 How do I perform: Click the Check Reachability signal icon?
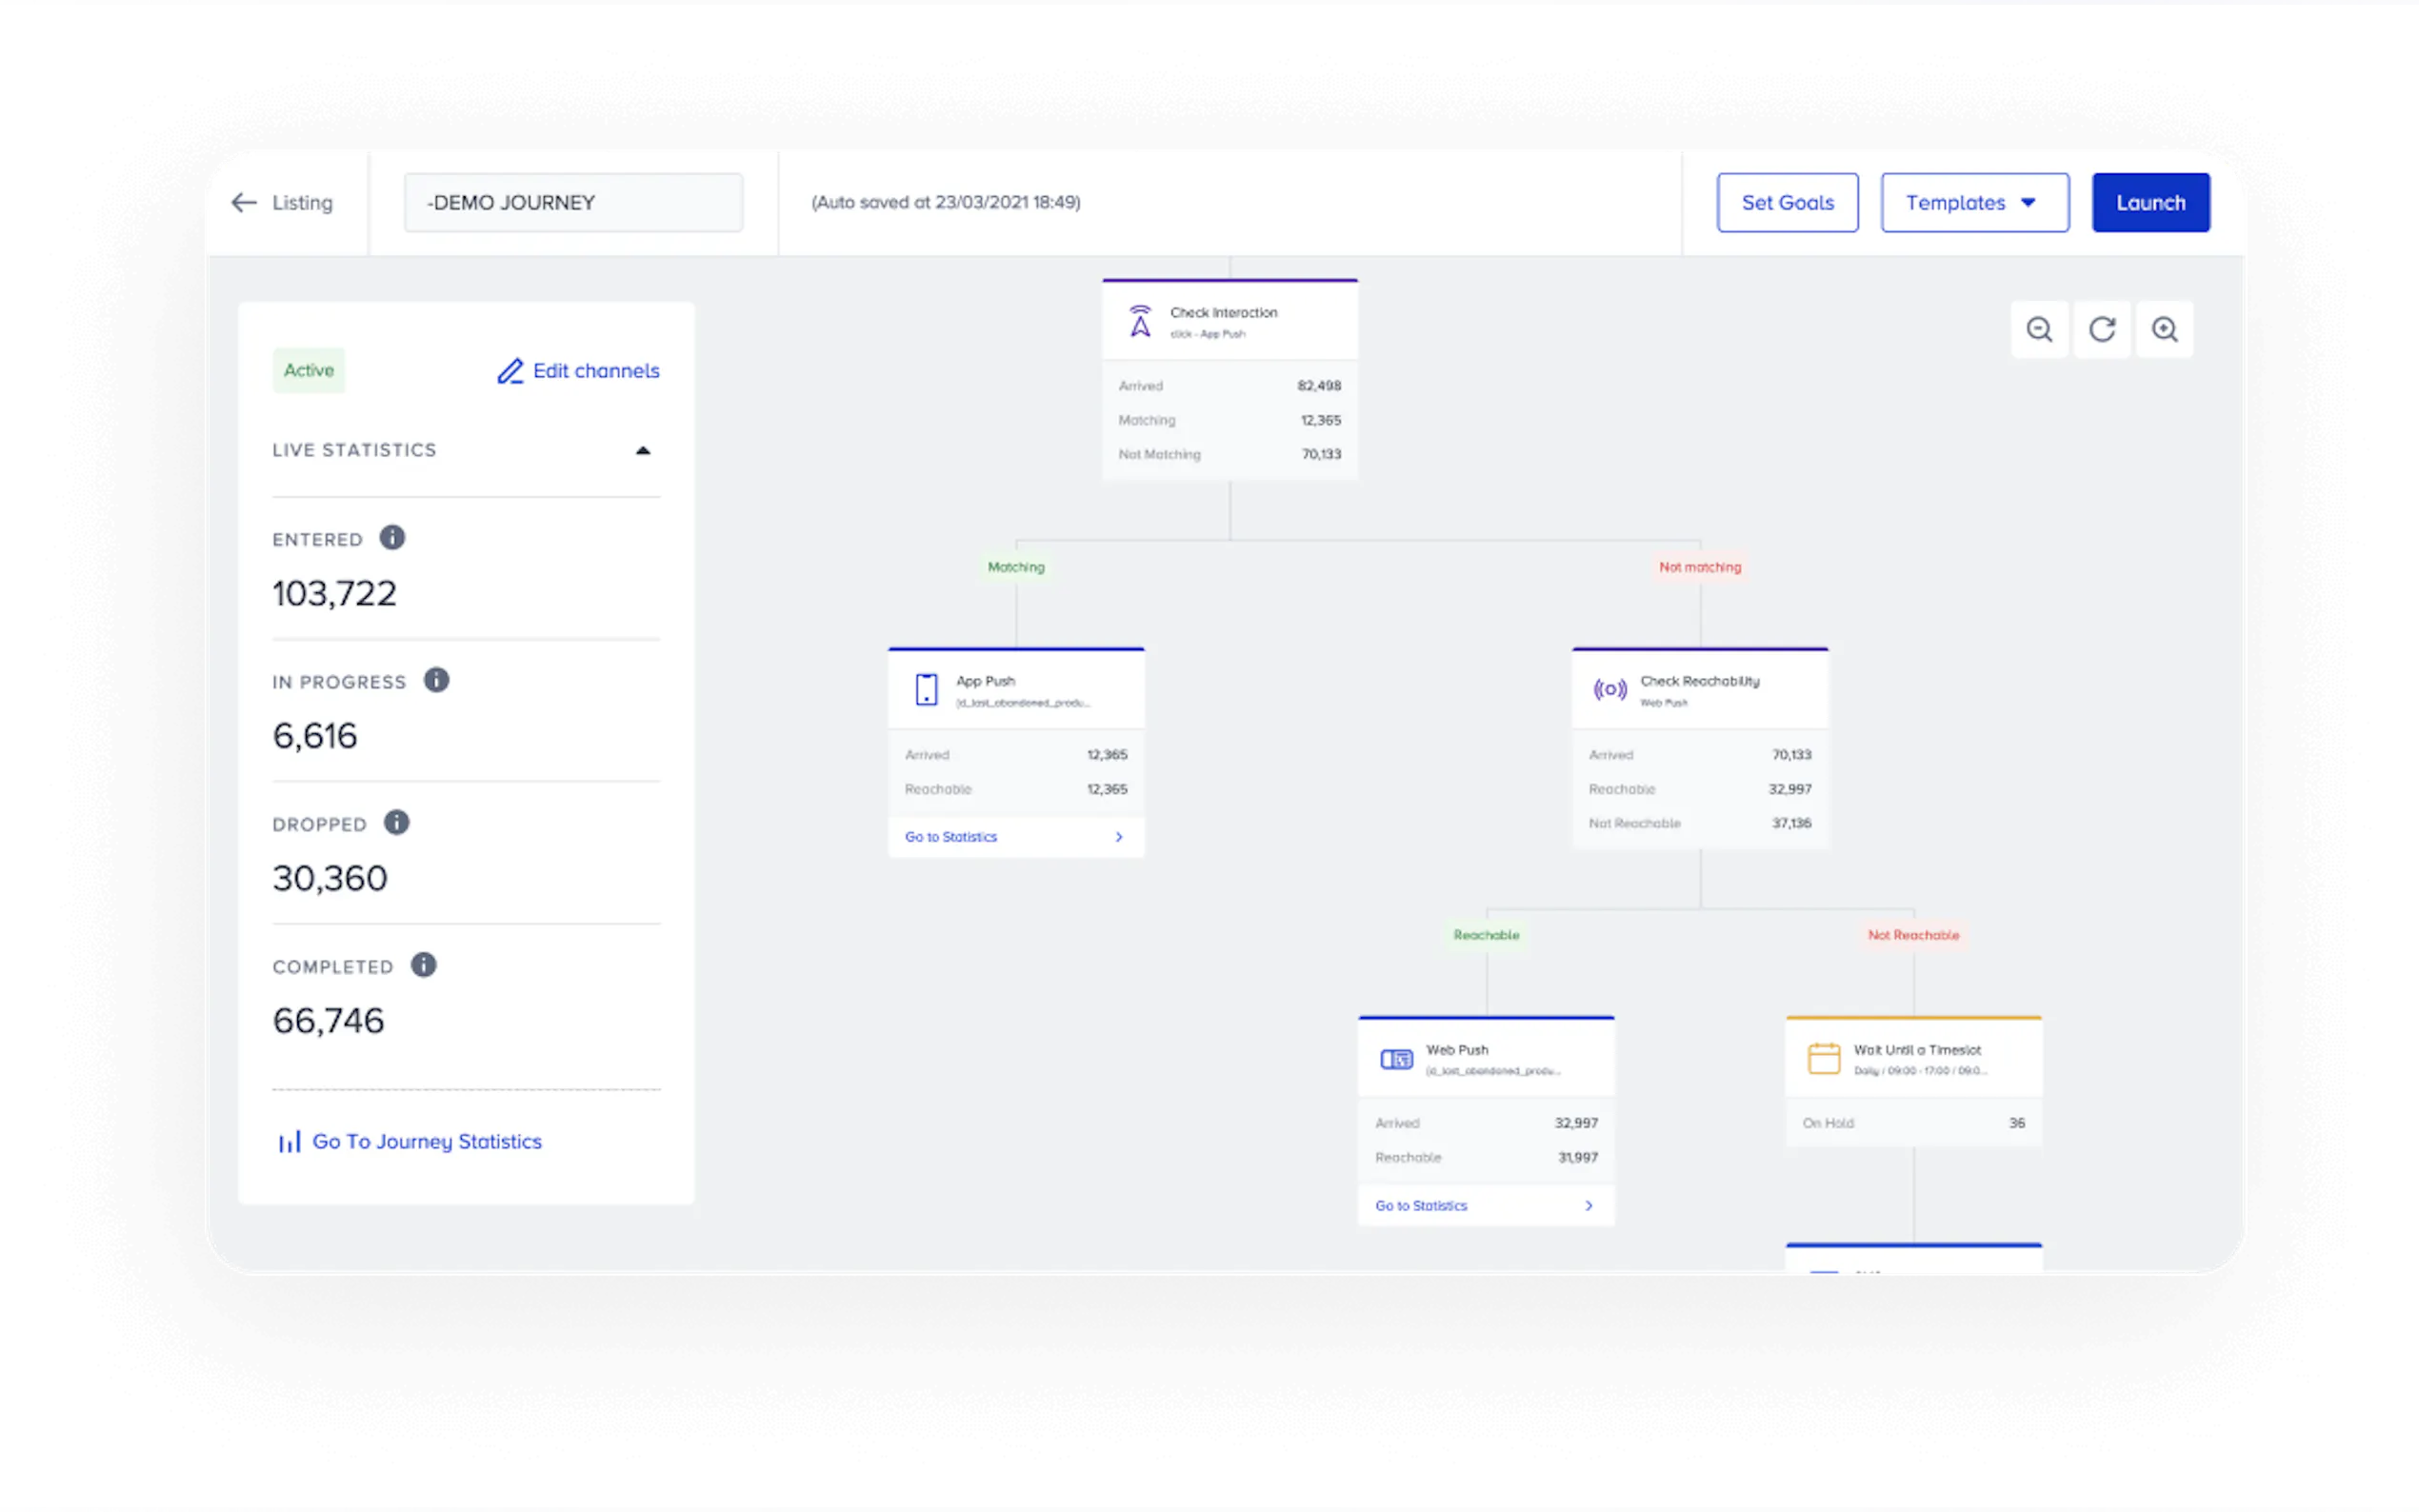(1610, 690)
